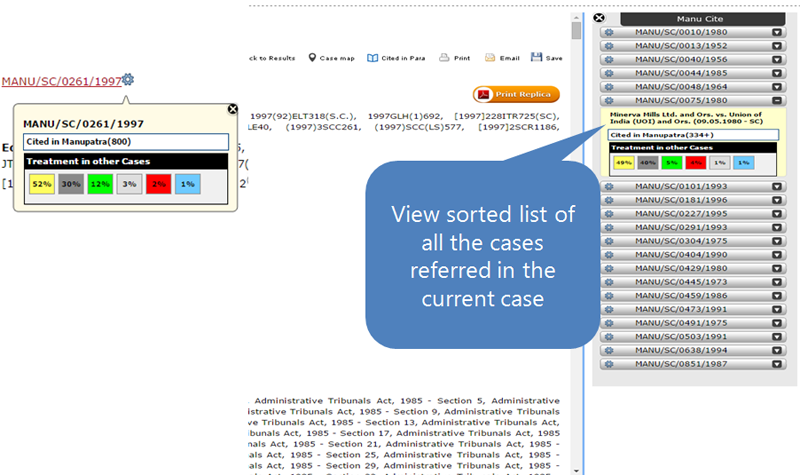800x475 pixels.
Task: Collapse the MANU/SC/0075/1980 entry
Action: [776, 101]
